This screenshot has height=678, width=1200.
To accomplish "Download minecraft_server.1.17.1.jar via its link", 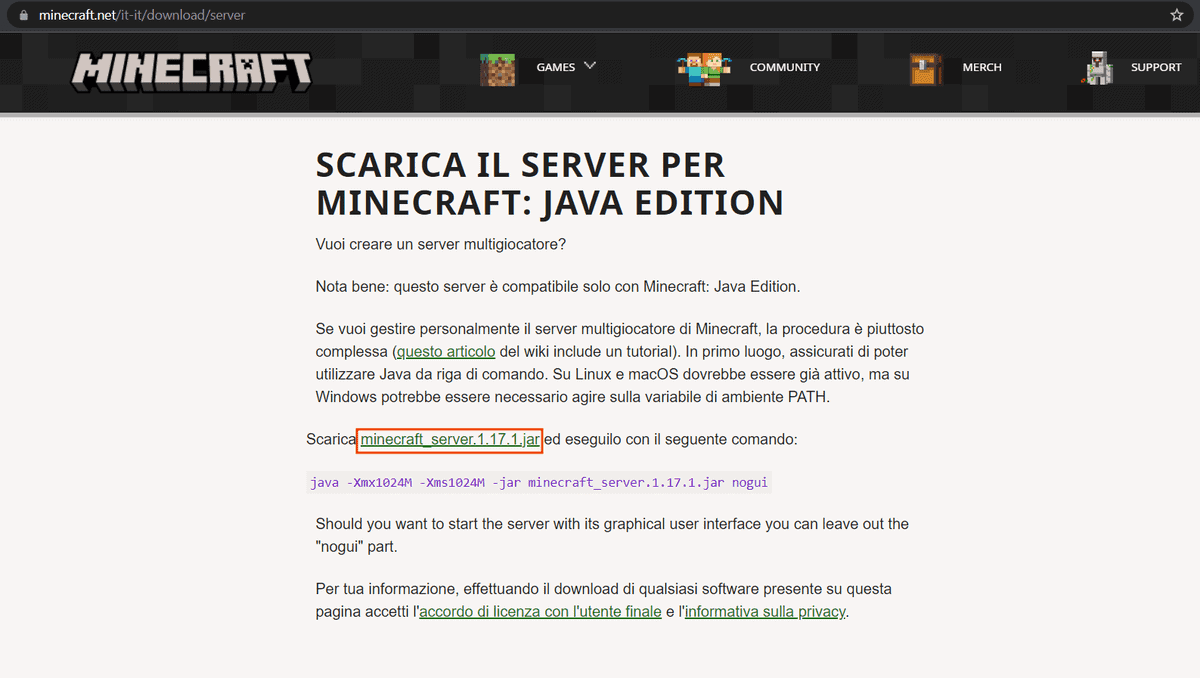I will [x=448, y=439].
